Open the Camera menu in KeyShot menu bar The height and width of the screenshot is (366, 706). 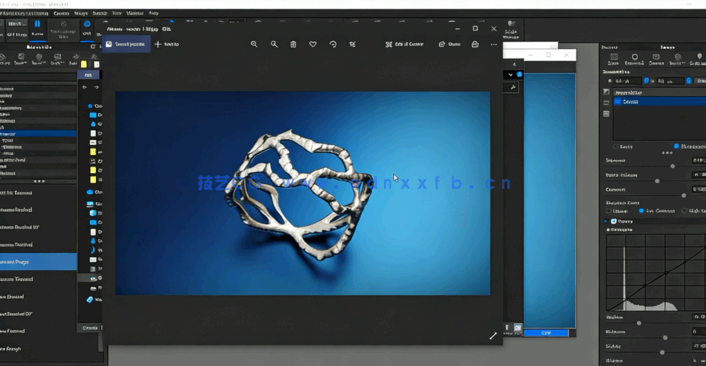click(61, 13)
